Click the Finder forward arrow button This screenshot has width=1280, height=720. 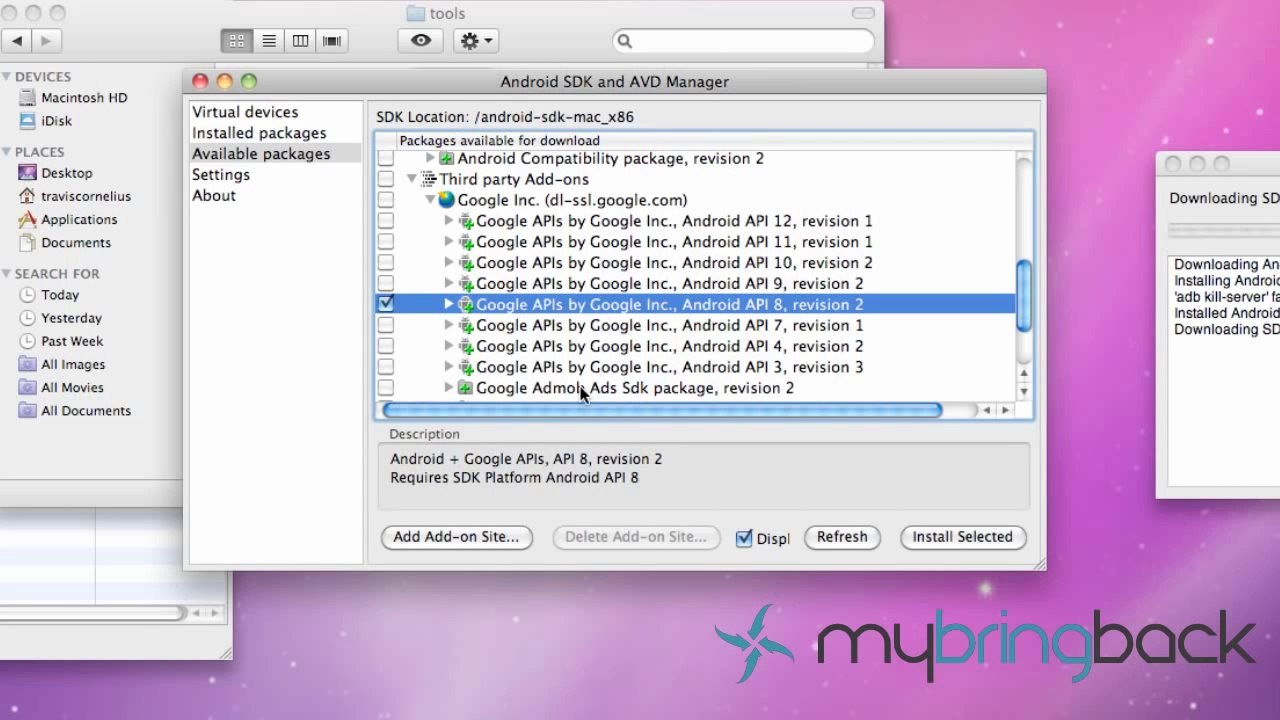click(46, 41)
